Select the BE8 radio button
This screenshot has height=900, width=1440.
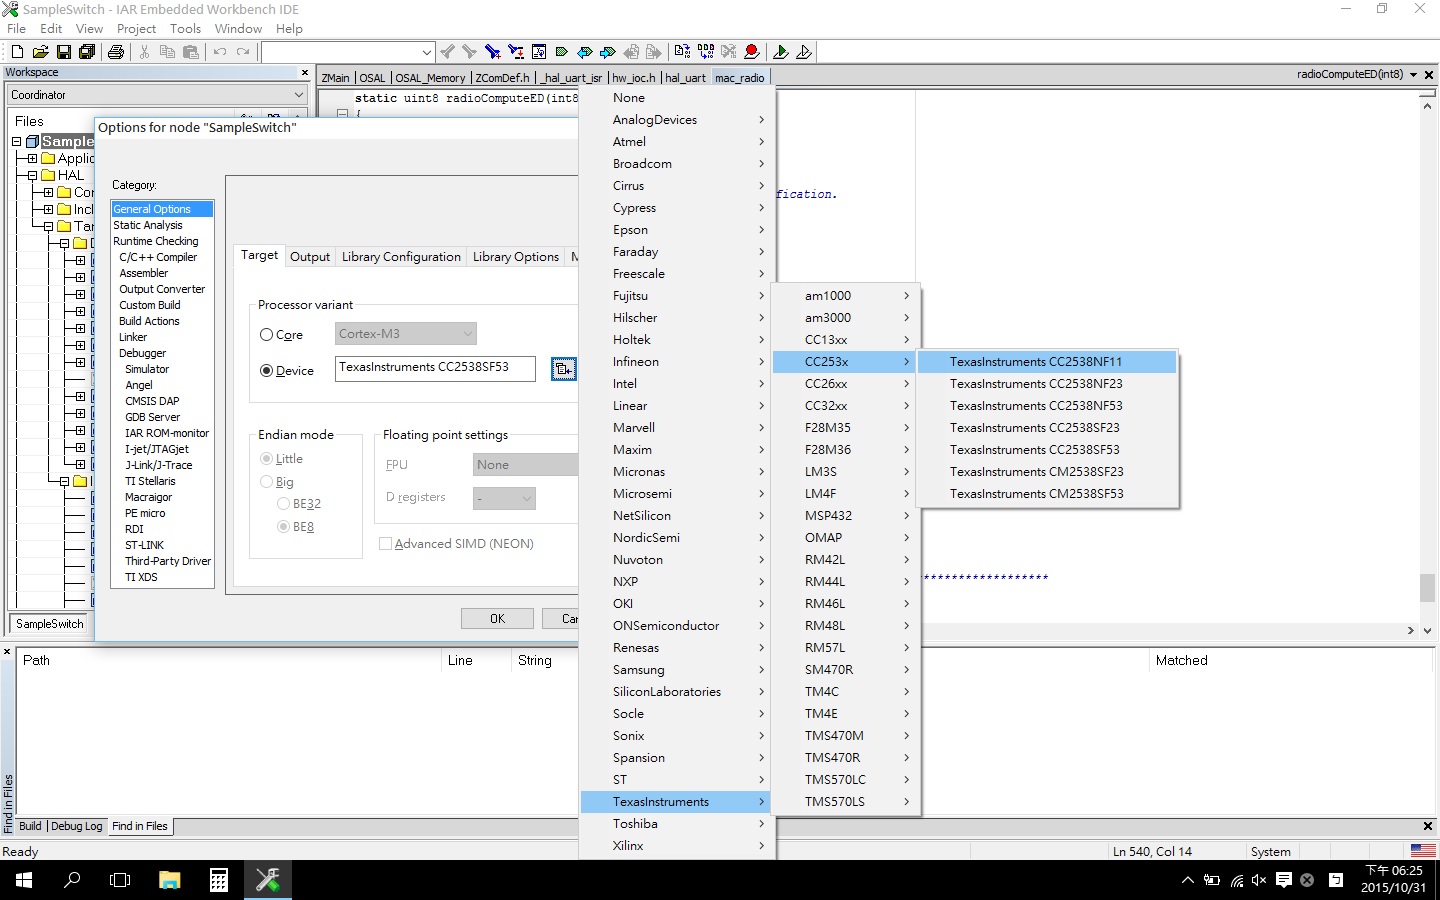pos(284,527)
